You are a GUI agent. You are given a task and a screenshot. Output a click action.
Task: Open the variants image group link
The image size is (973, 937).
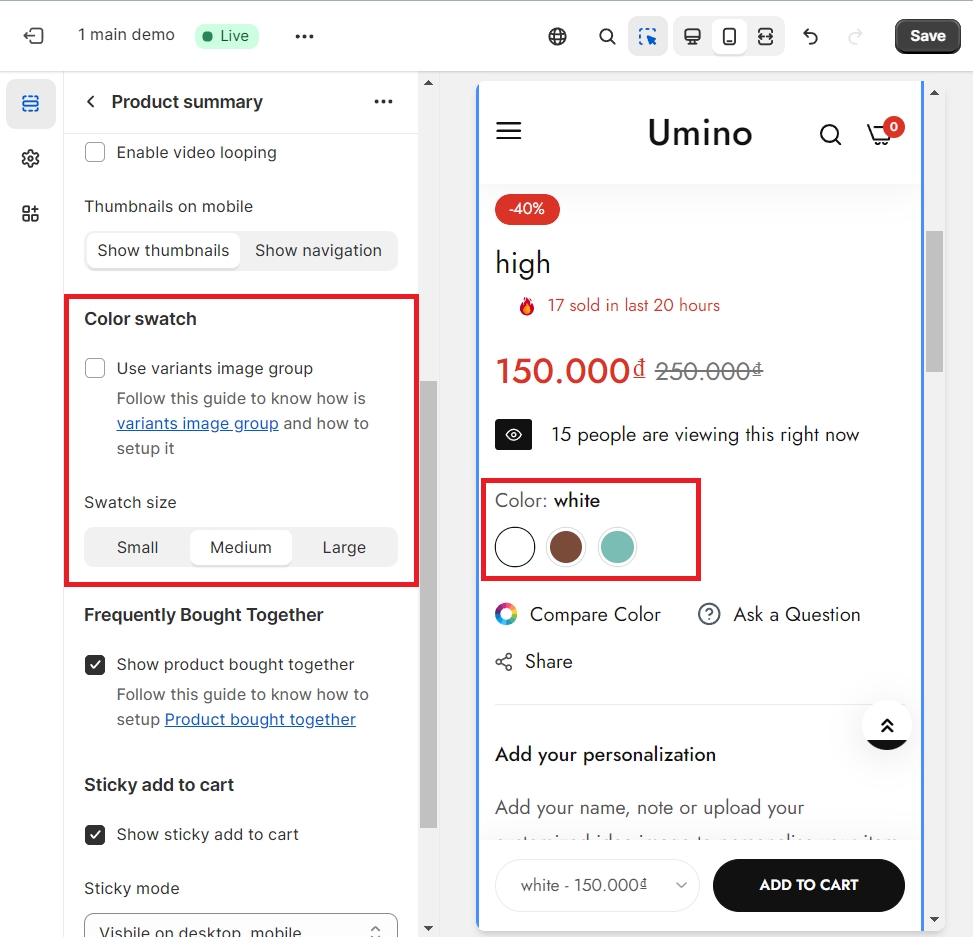[197, 423]
